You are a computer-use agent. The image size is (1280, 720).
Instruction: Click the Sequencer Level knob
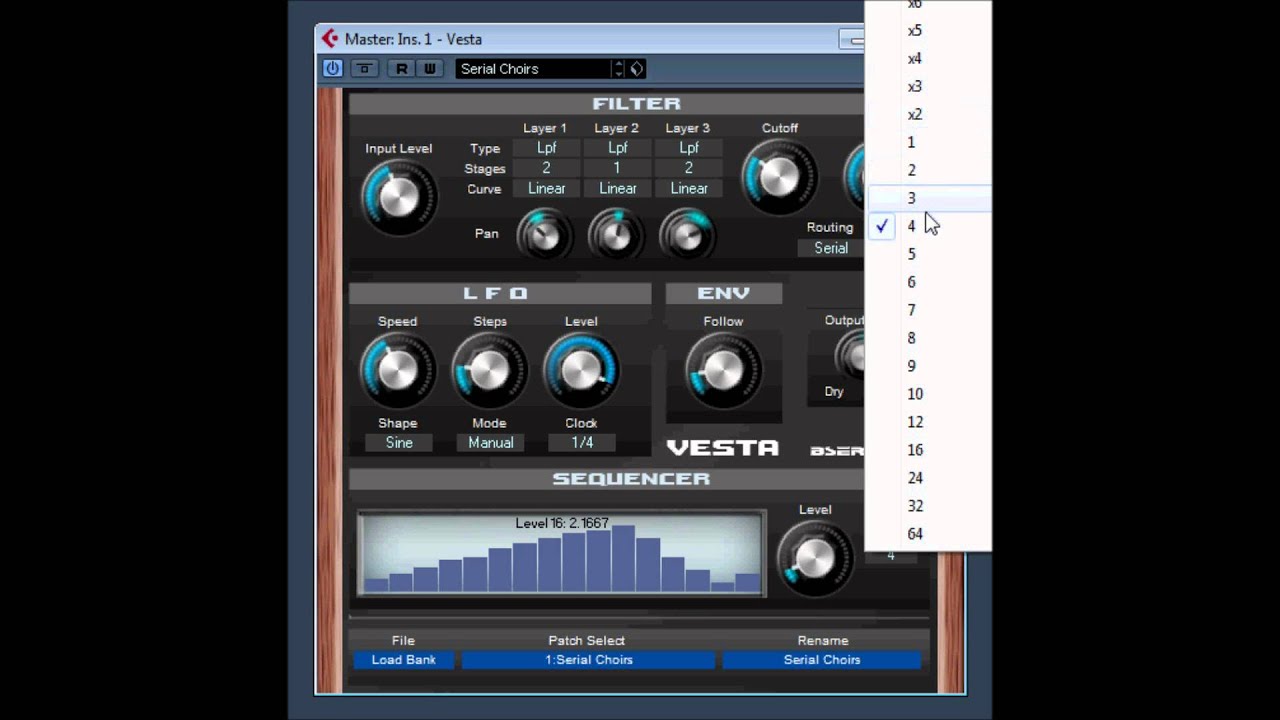pos(814,558)
